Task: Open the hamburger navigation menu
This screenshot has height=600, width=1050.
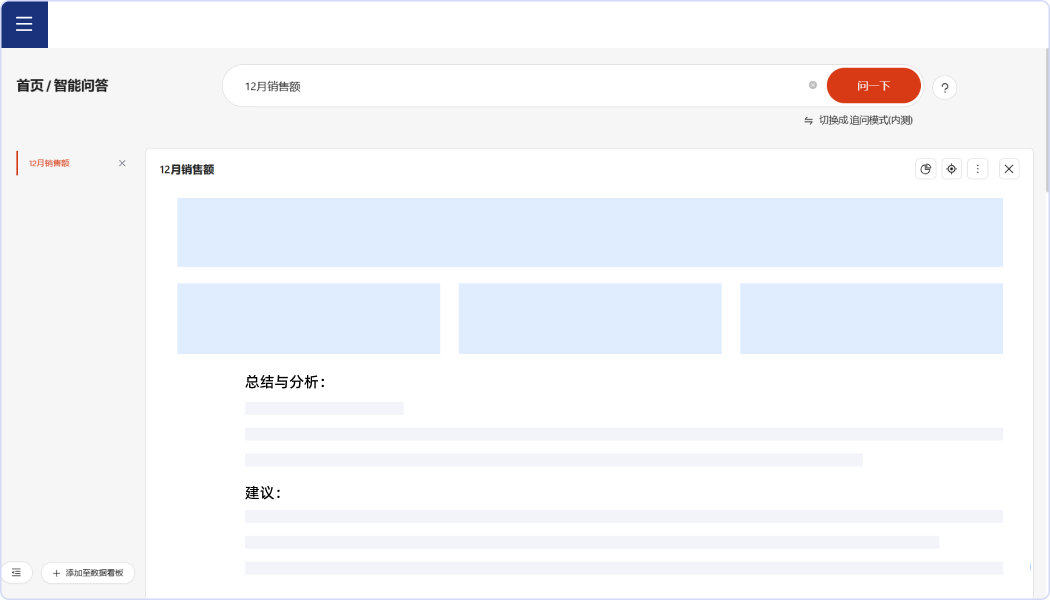Action: (24, 24)
